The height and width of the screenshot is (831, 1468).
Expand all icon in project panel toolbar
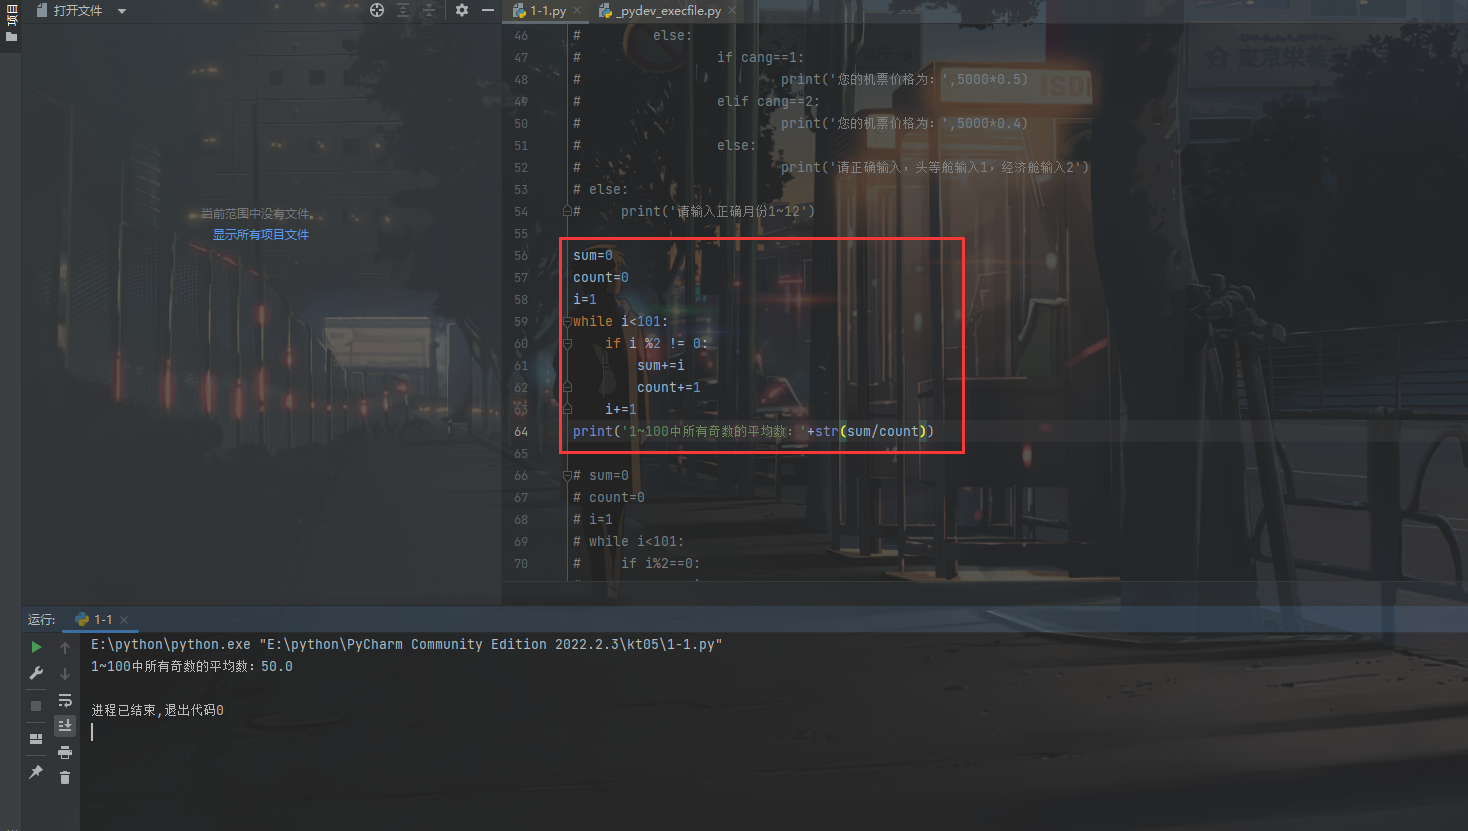pyautogui.click(x=403, y=10)
